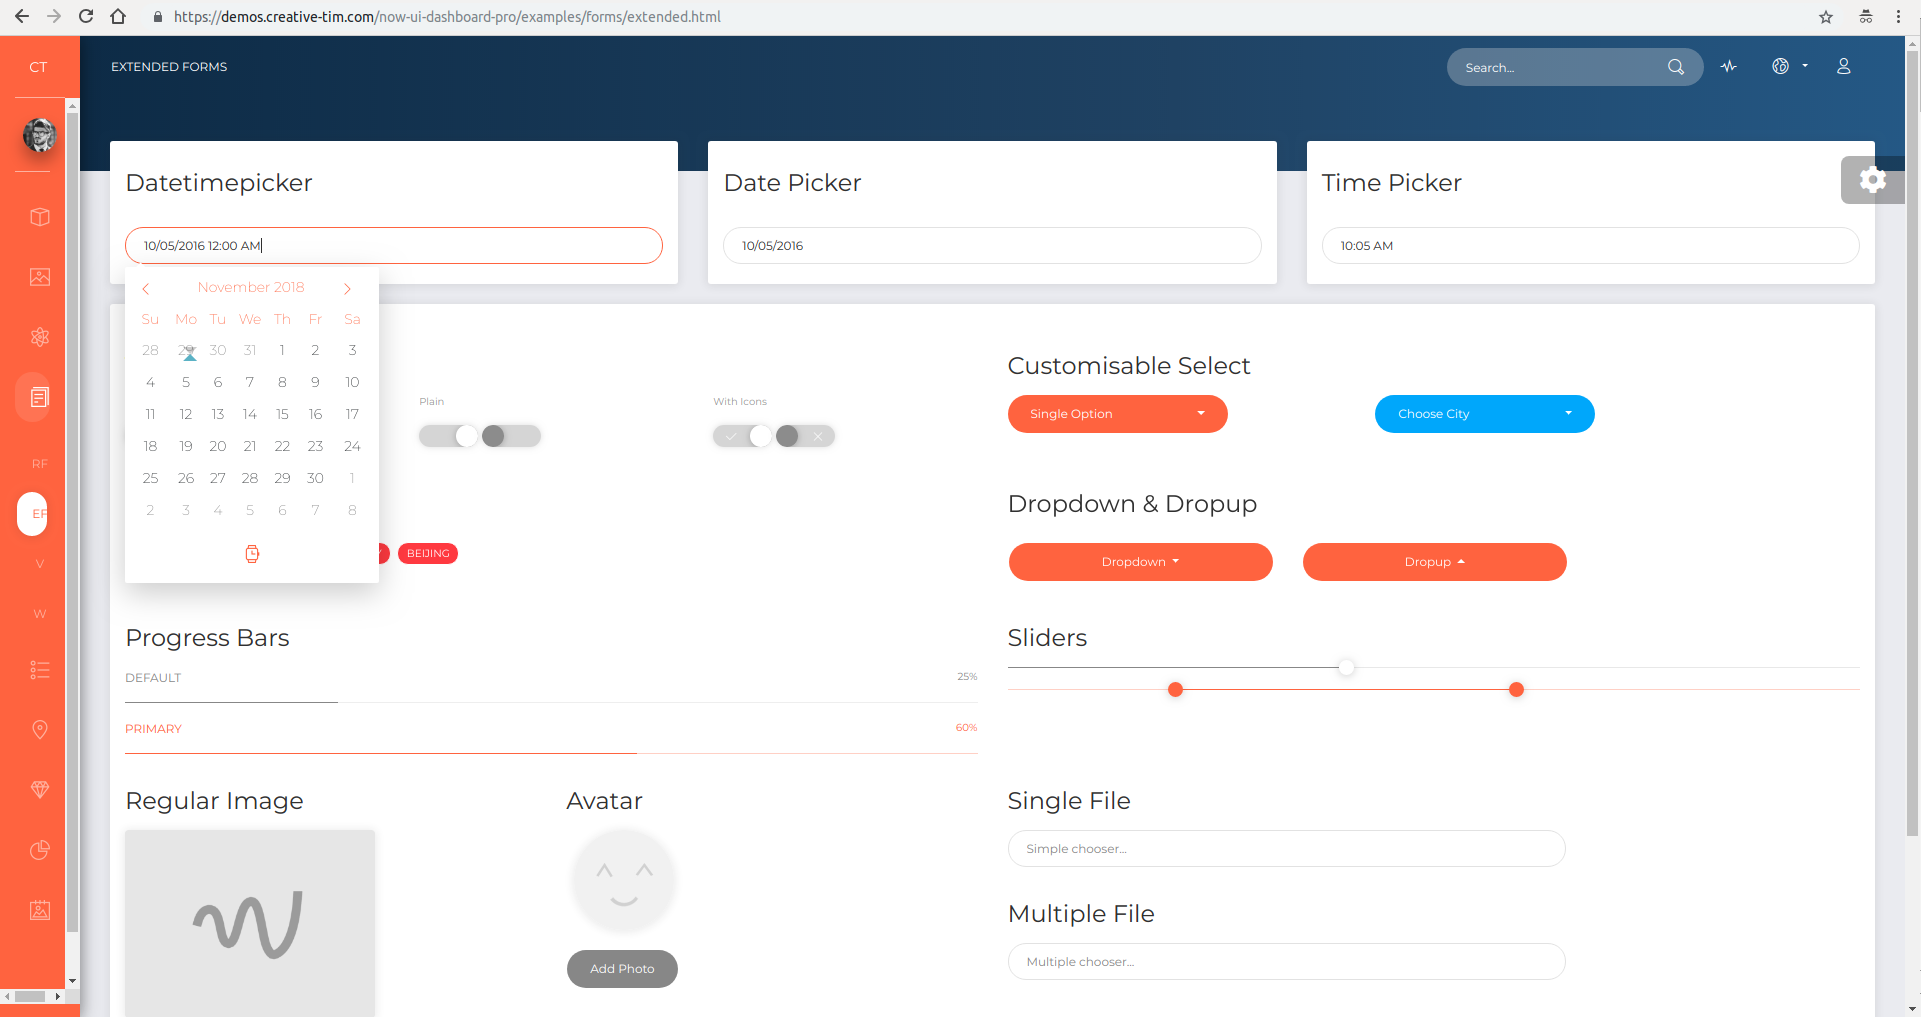Image resolution: width=1921 pixels, height=1017 pixels.
Task: Click the forms notepad icon in sidebar
Action: coord(40,397)
